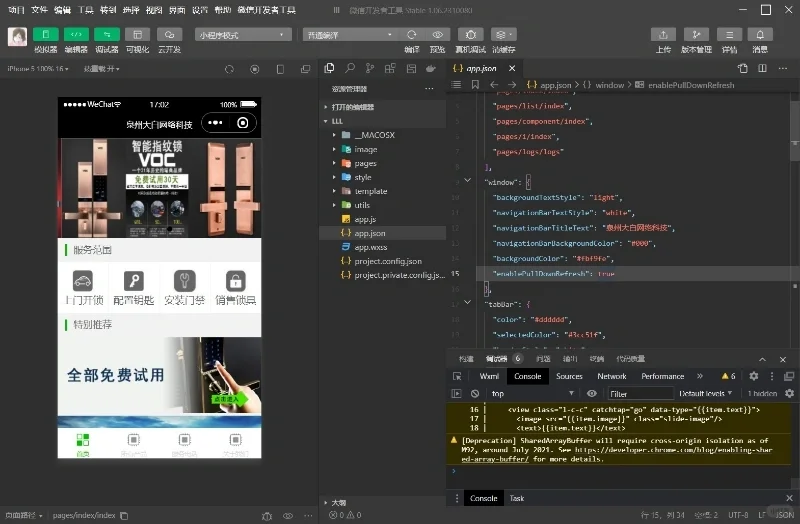This screenshot has height=524, width=800.
Task: Open the compile mode dropdown
Action: (349, 35)
